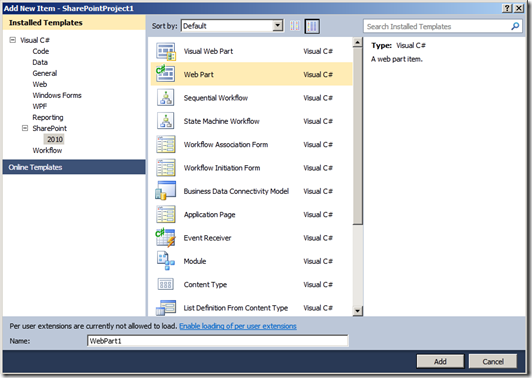Select the Web category
This screenshot has height=378, width=532.
pos(40,84)
